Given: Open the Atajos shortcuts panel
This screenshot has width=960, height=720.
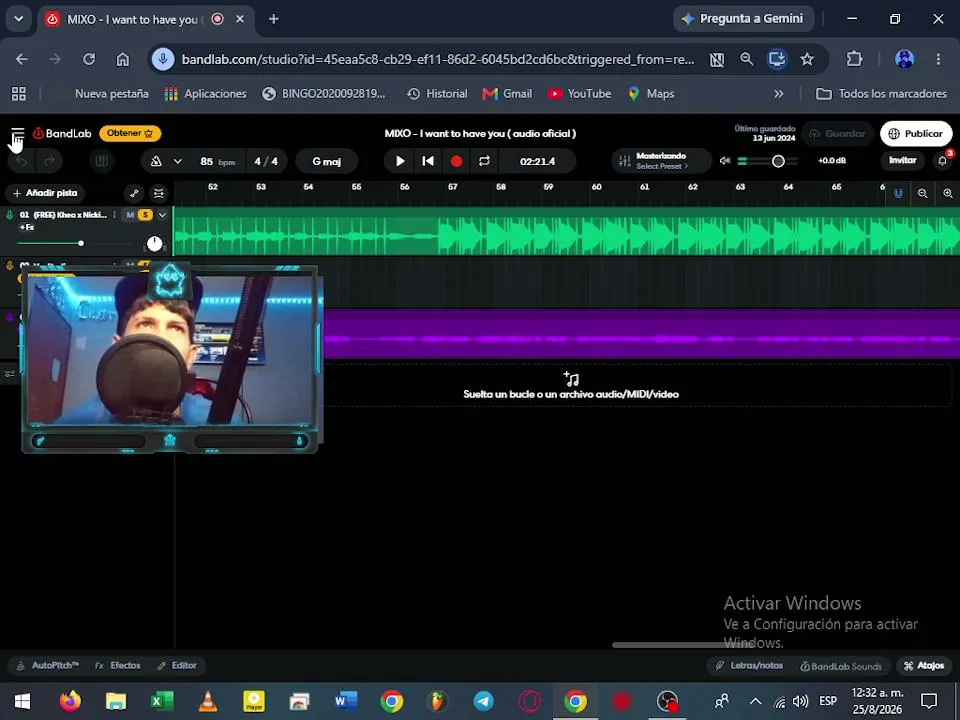Looking at the screenshot, I should (924, 666).
